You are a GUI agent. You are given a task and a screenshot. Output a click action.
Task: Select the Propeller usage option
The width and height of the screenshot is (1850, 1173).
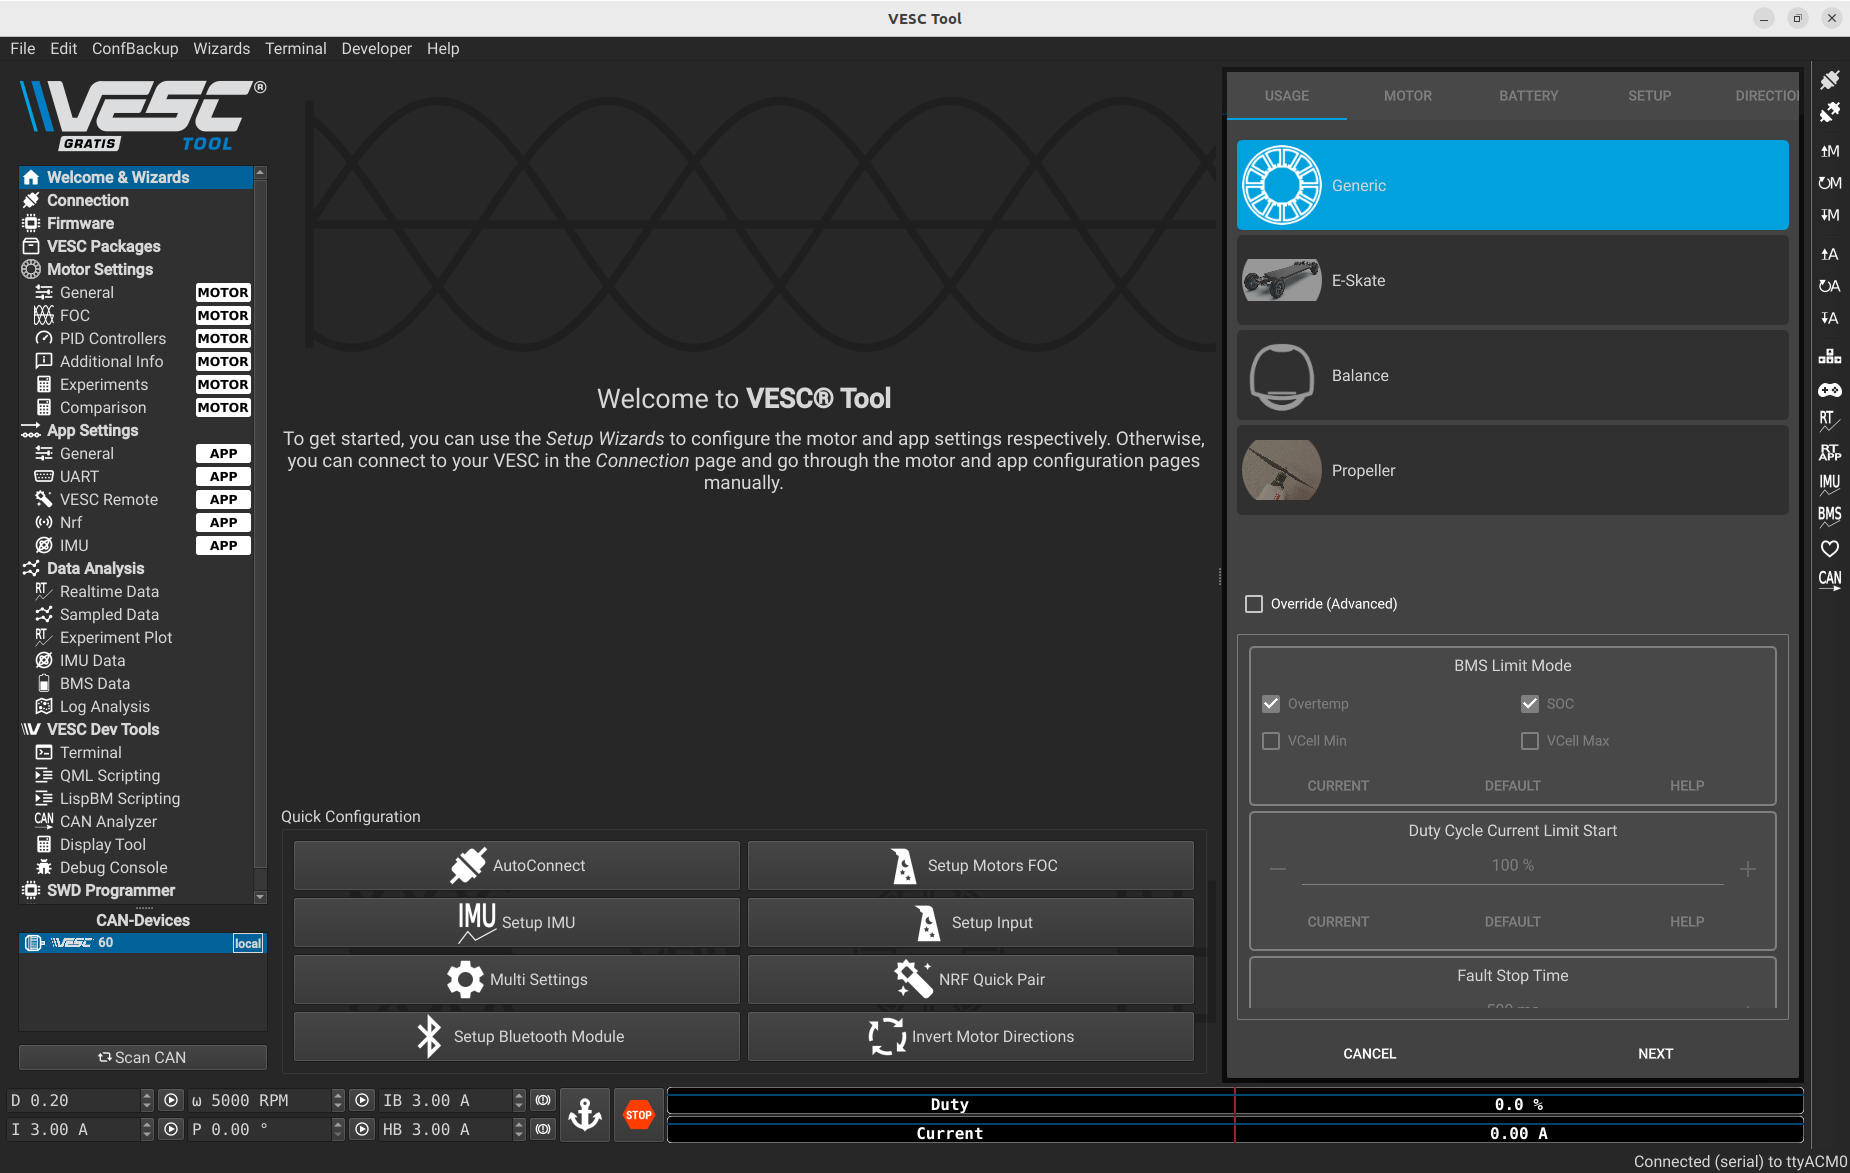(1513, 471)
